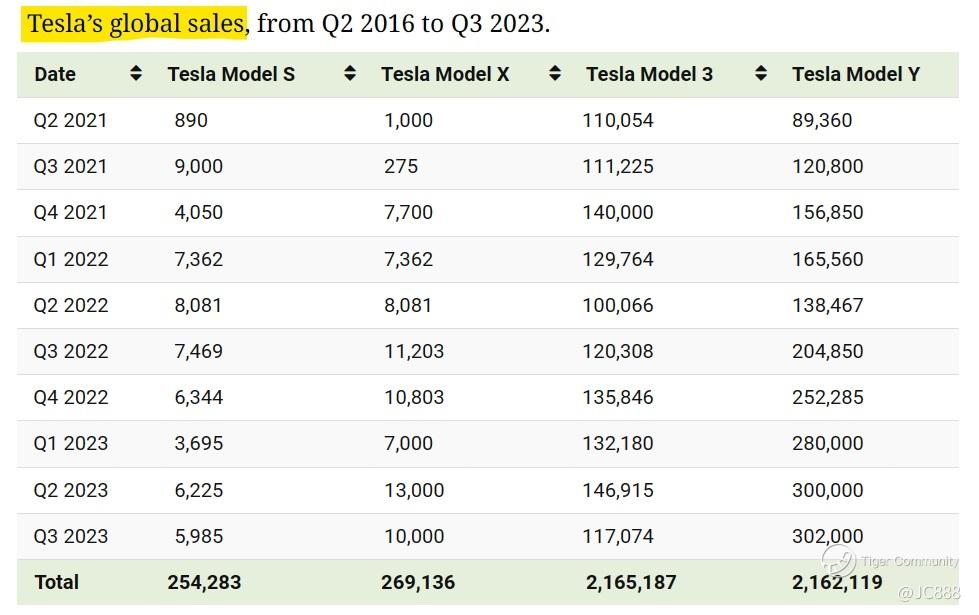Select the Q4 2021 Model 3 value 140,000
The image size is (979, 615).
click(x=618, y=212)
